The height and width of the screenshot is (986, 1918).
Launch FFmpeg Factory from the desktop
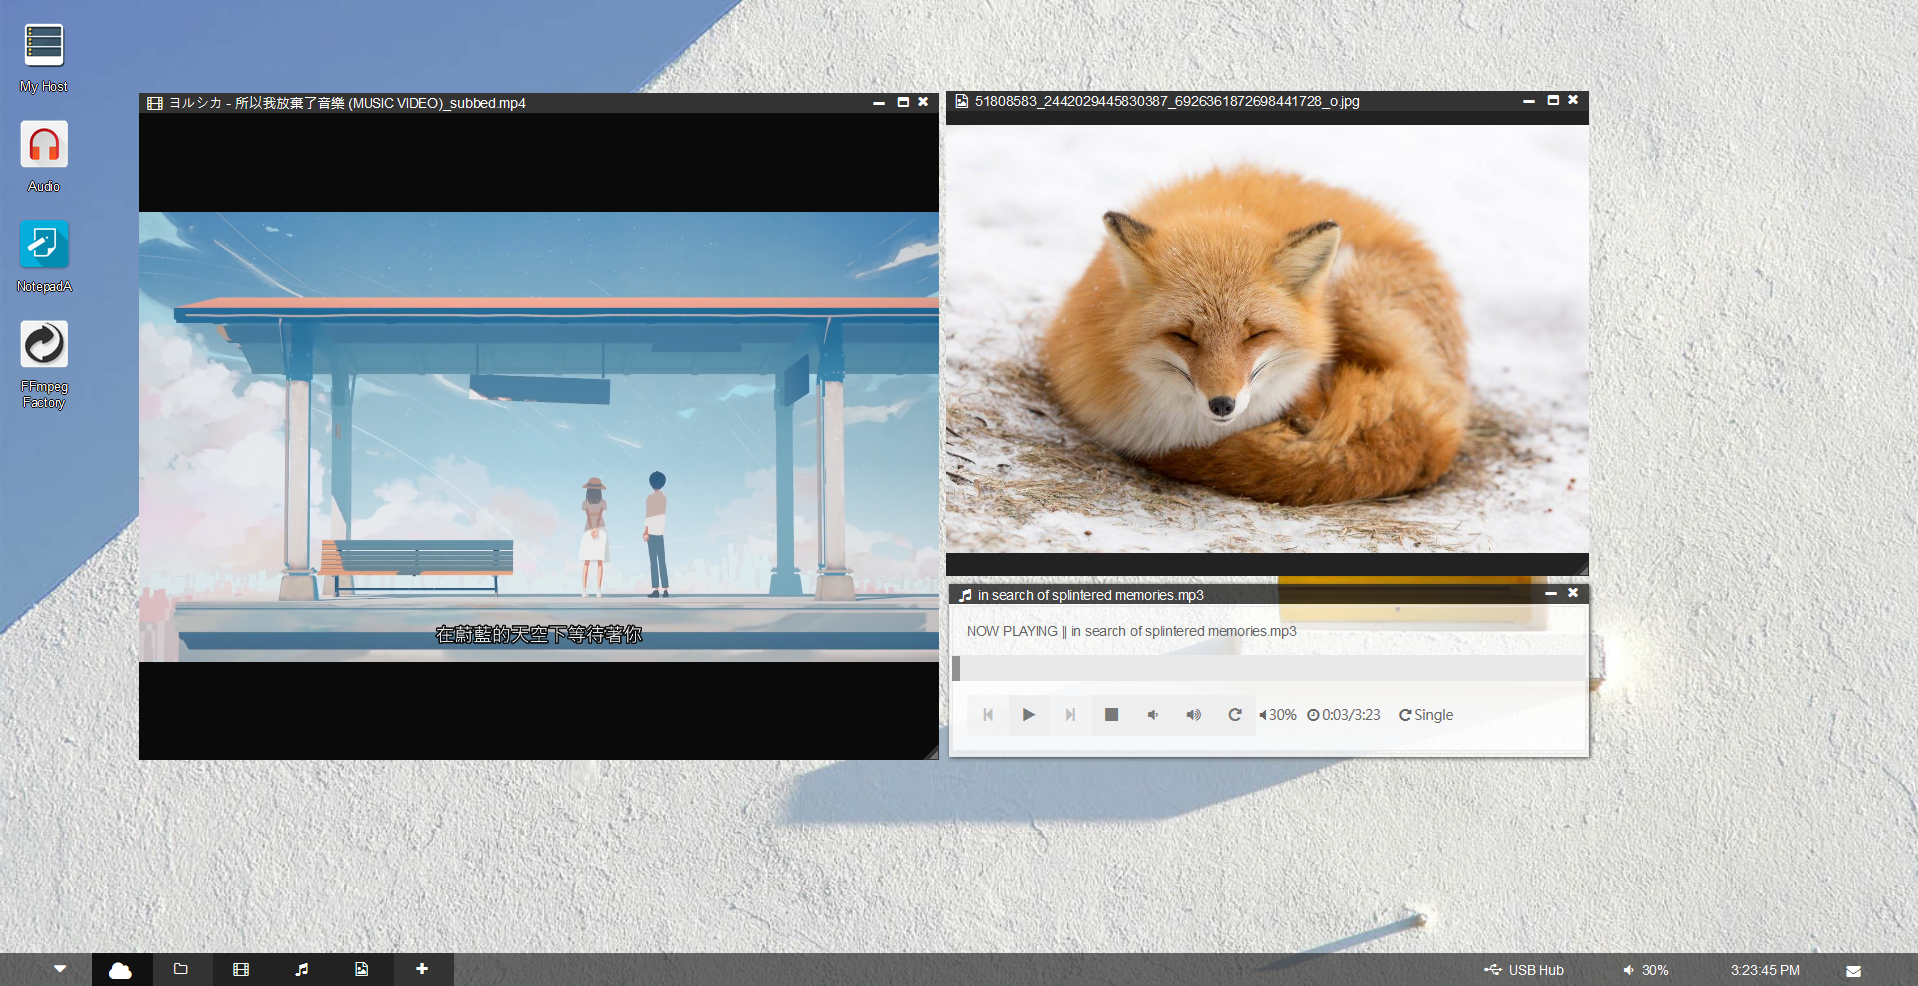point(44,345)
